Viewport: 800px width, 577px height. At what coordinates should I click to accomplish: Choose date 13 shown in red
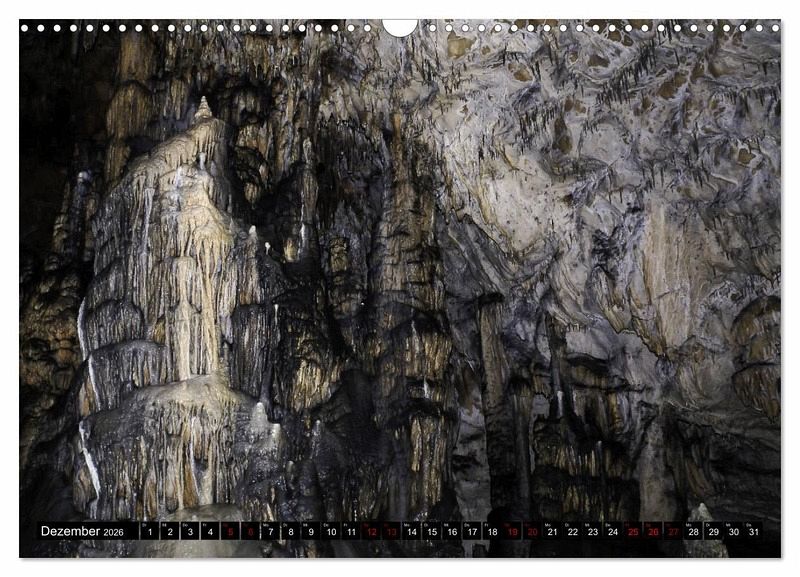pos(391,532)
